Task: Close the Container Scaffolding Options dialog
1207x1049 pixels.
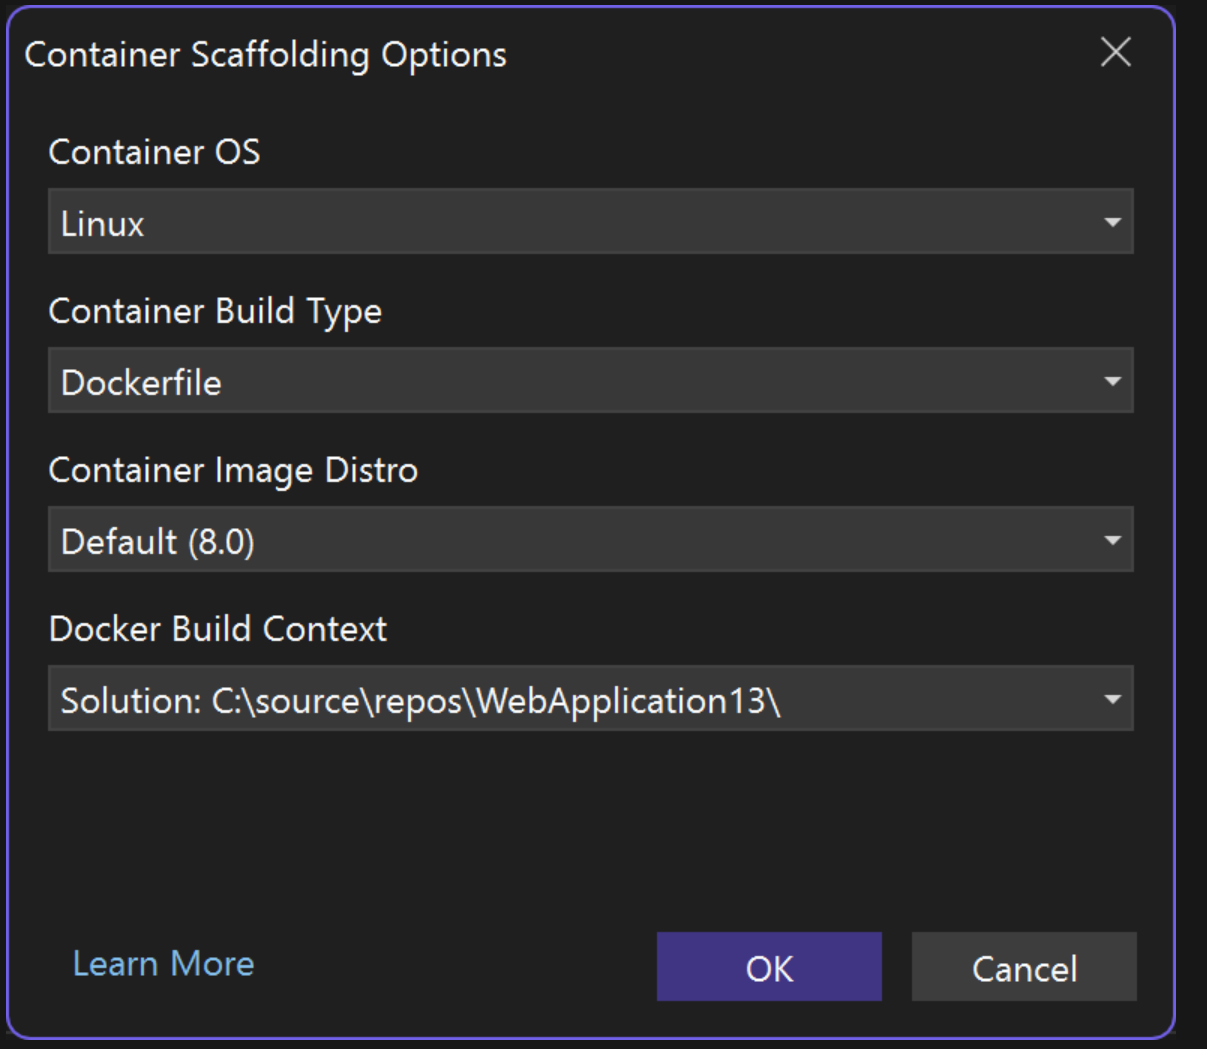Action: [x=1115, y=52]
